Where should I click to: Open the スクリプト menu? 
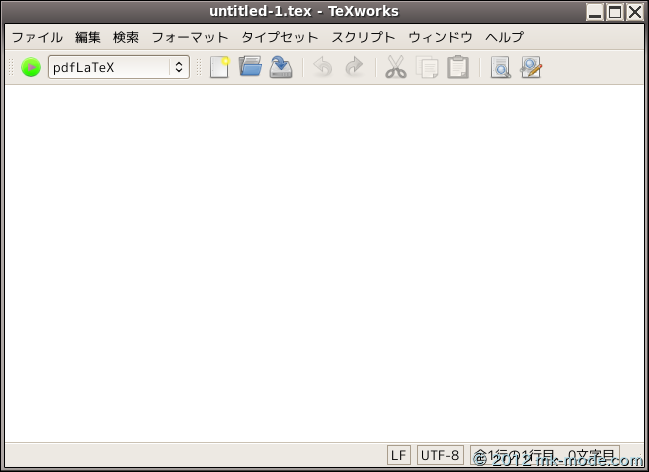coord(363,37)
